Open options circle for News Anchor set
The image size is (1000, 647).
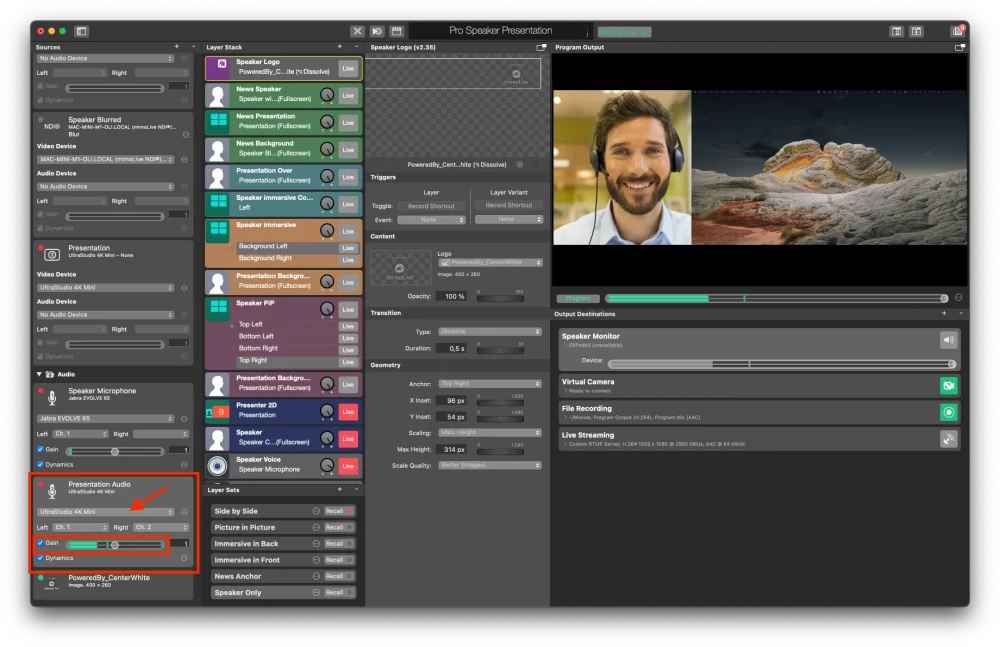pos(316,576)
